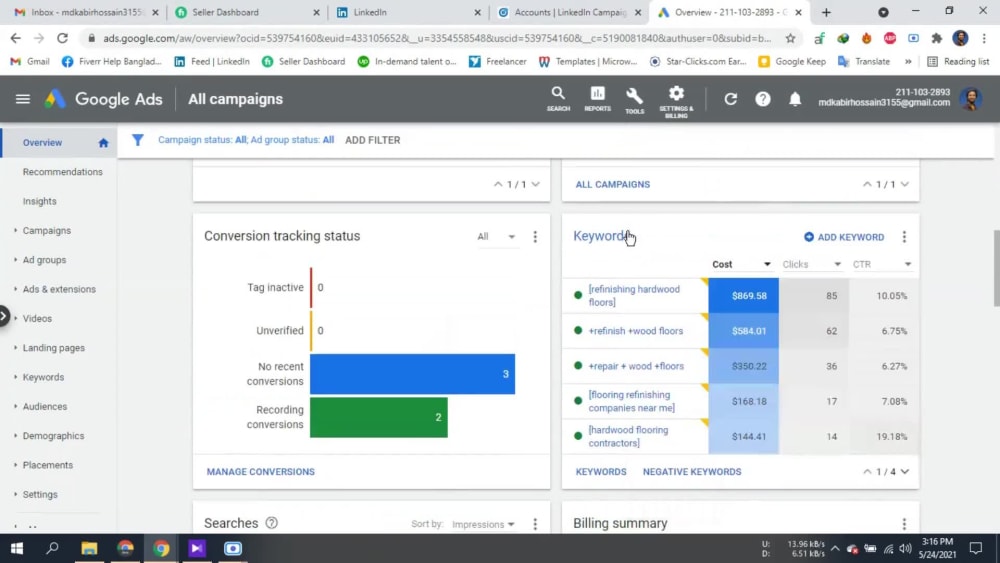The height and width of the screenshot is (563, 1000).
Task: Open File Explorer from taskbar
Action: [89, 548]
